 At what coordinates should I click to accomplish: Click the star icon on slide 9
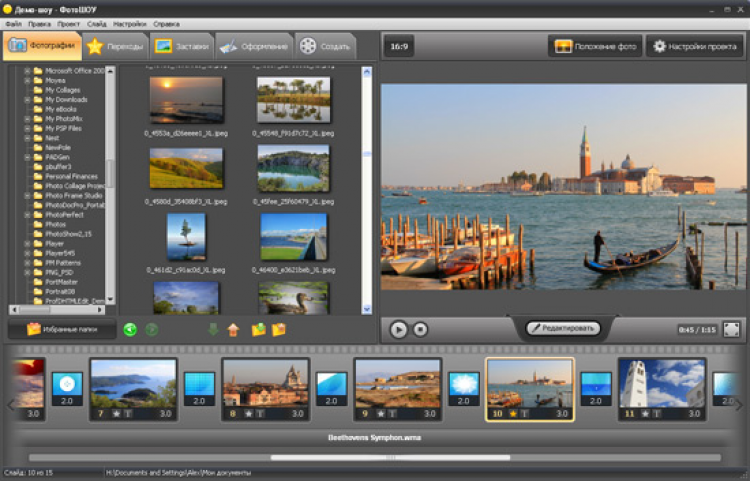[x=381, y=414]
